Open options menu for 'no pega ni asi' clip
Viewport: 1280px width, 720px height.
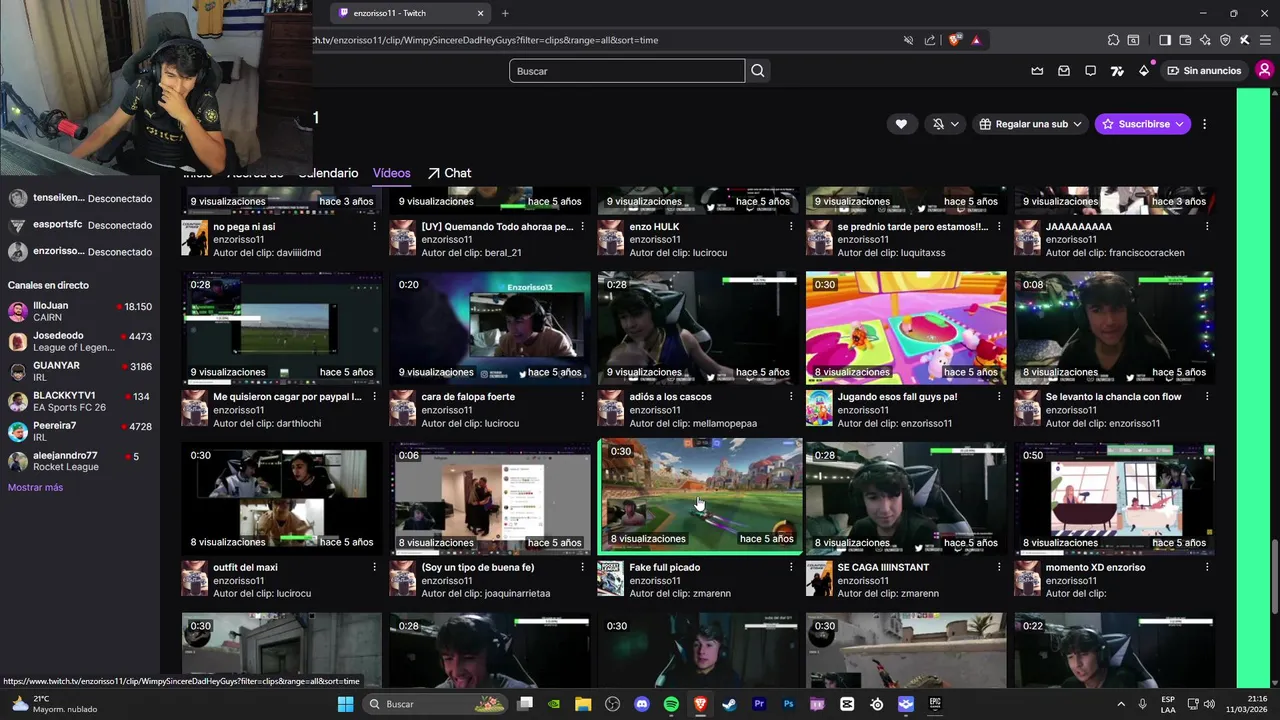click(375, 227)
